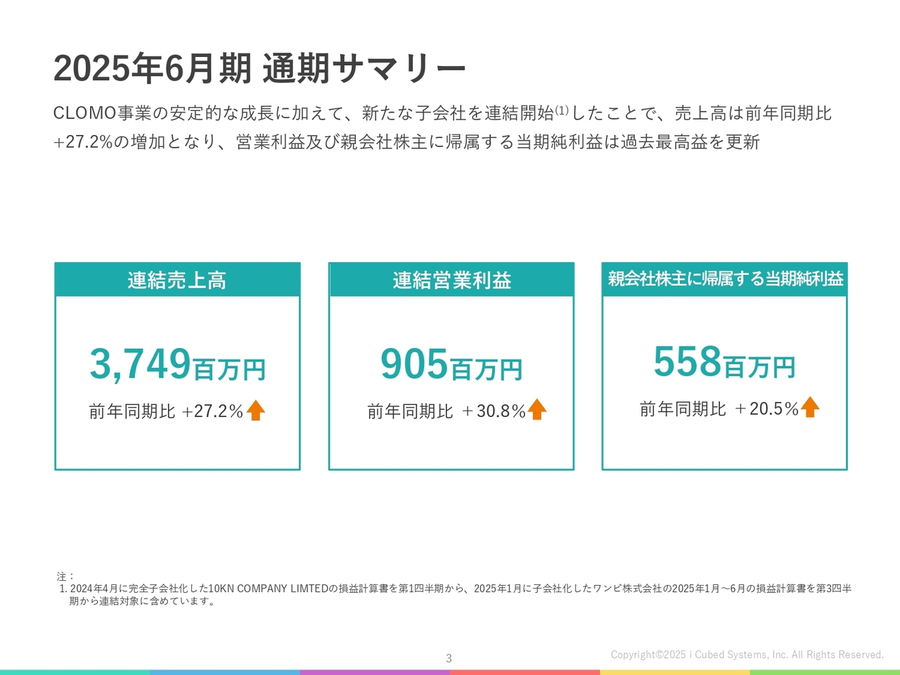Toggle the 3,749百万円 revenue figure
The width and height of the screenshot is (900, 675).
(x=178, y=362)
